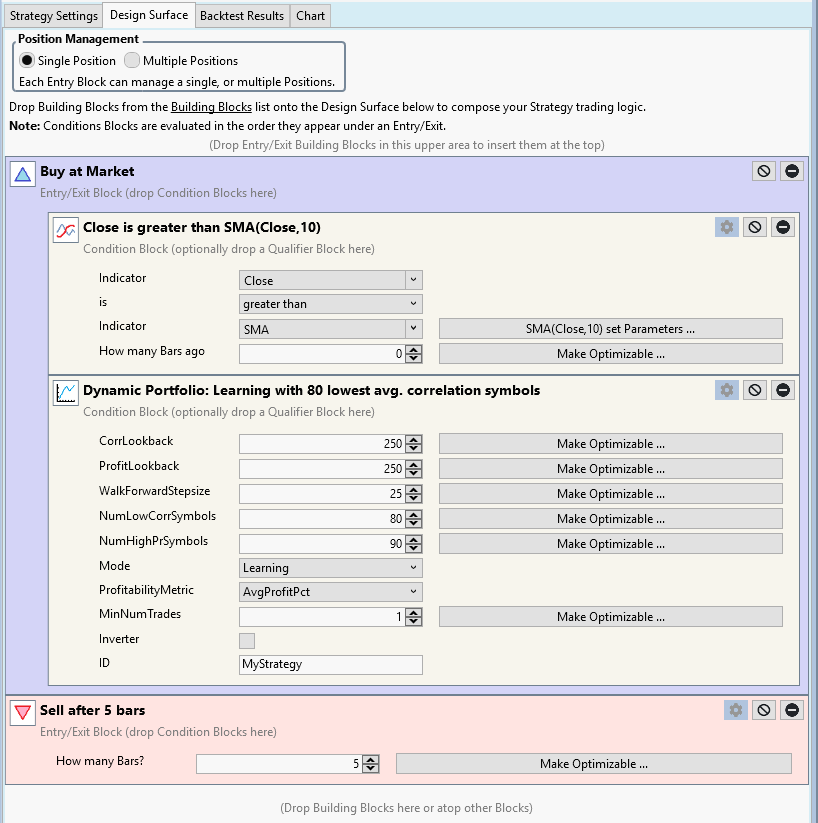Switch to Strategy Settings tab

point(54,16)
